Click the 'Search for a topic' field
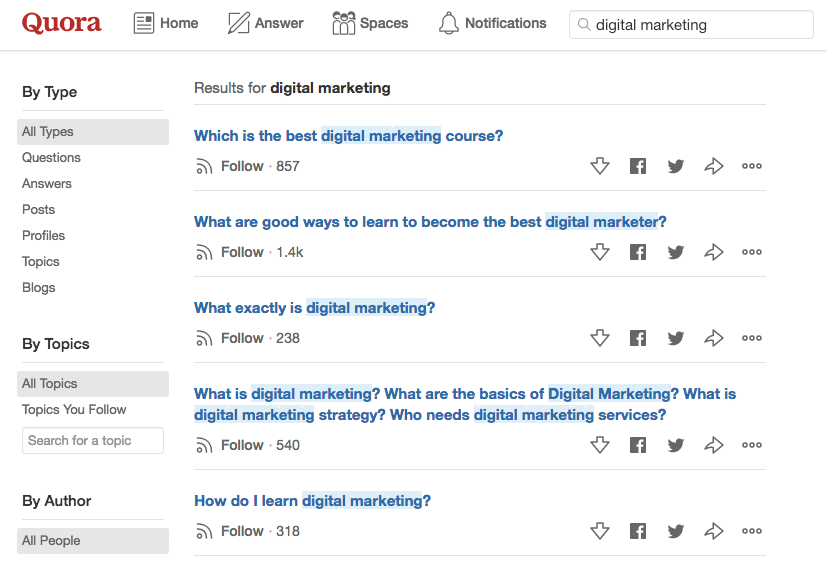This screenshot has height=561, width=826. [93, 440]
